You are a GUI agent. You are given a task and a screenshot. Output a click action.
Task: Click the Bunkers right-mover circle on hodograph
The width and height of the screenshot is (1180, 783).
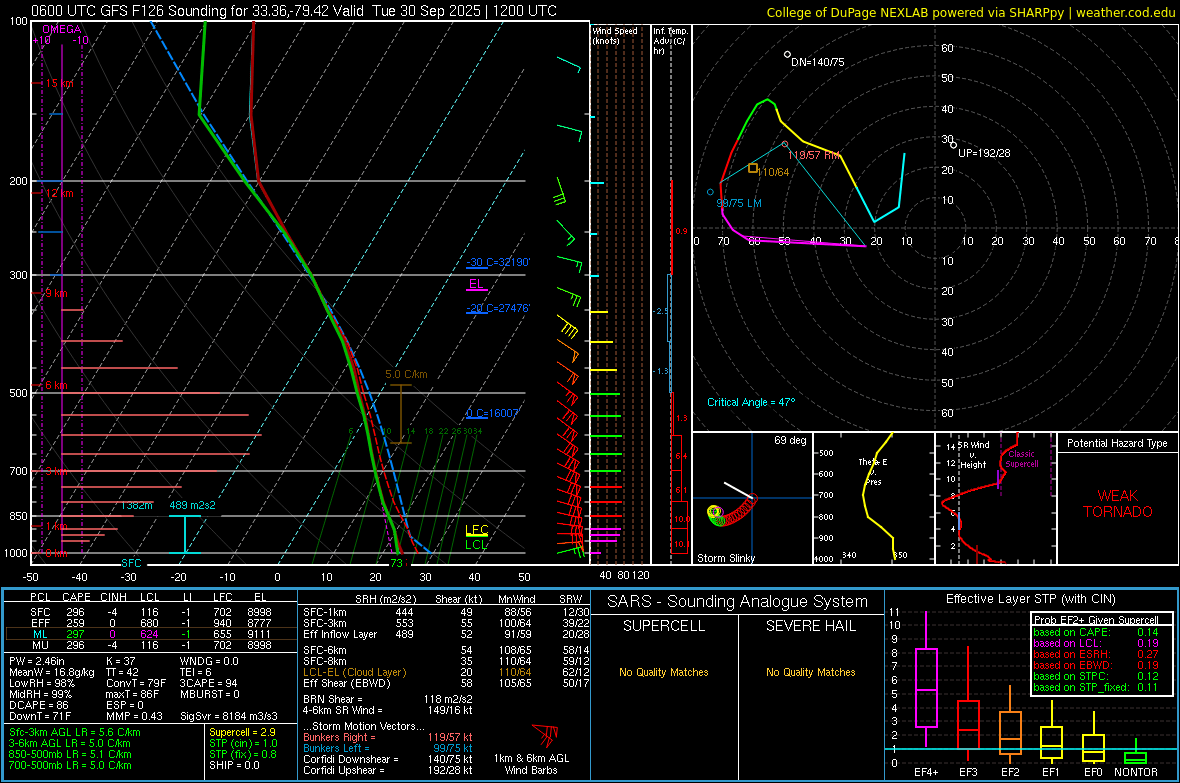[x=785, y=144]
